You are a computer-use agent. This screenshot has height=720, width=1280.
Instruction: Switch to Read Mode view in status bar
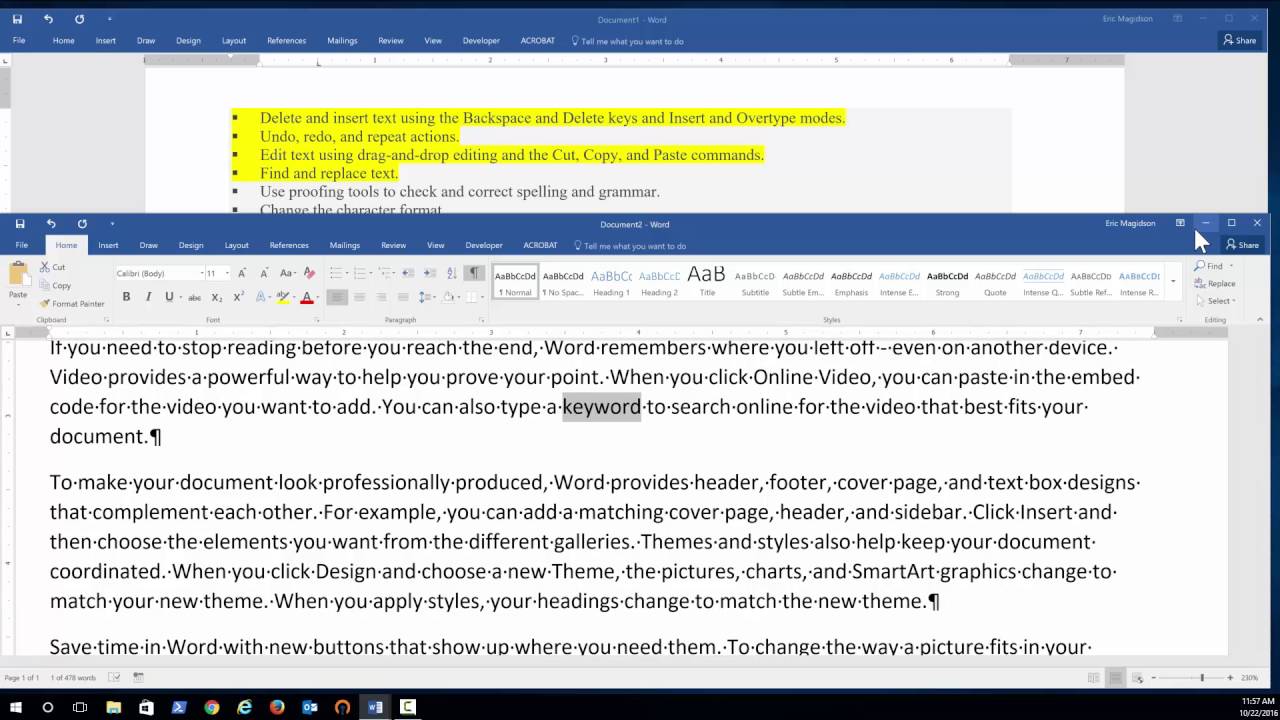[1093, 678]
